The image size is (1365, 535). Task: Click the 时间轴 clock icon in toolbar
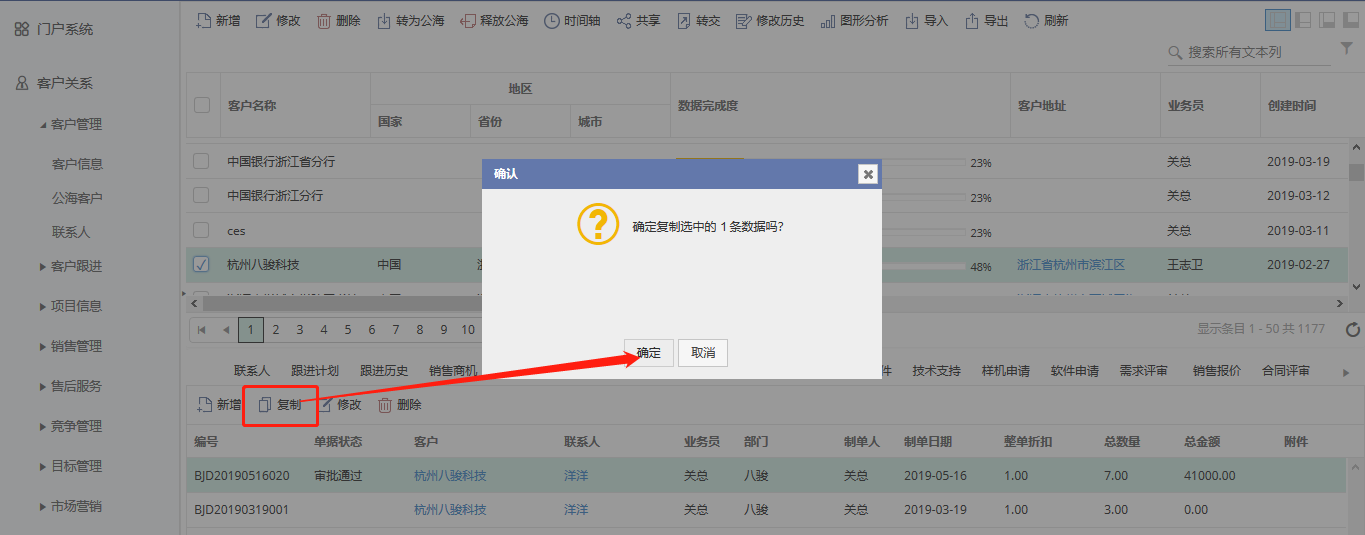point(551,21)
